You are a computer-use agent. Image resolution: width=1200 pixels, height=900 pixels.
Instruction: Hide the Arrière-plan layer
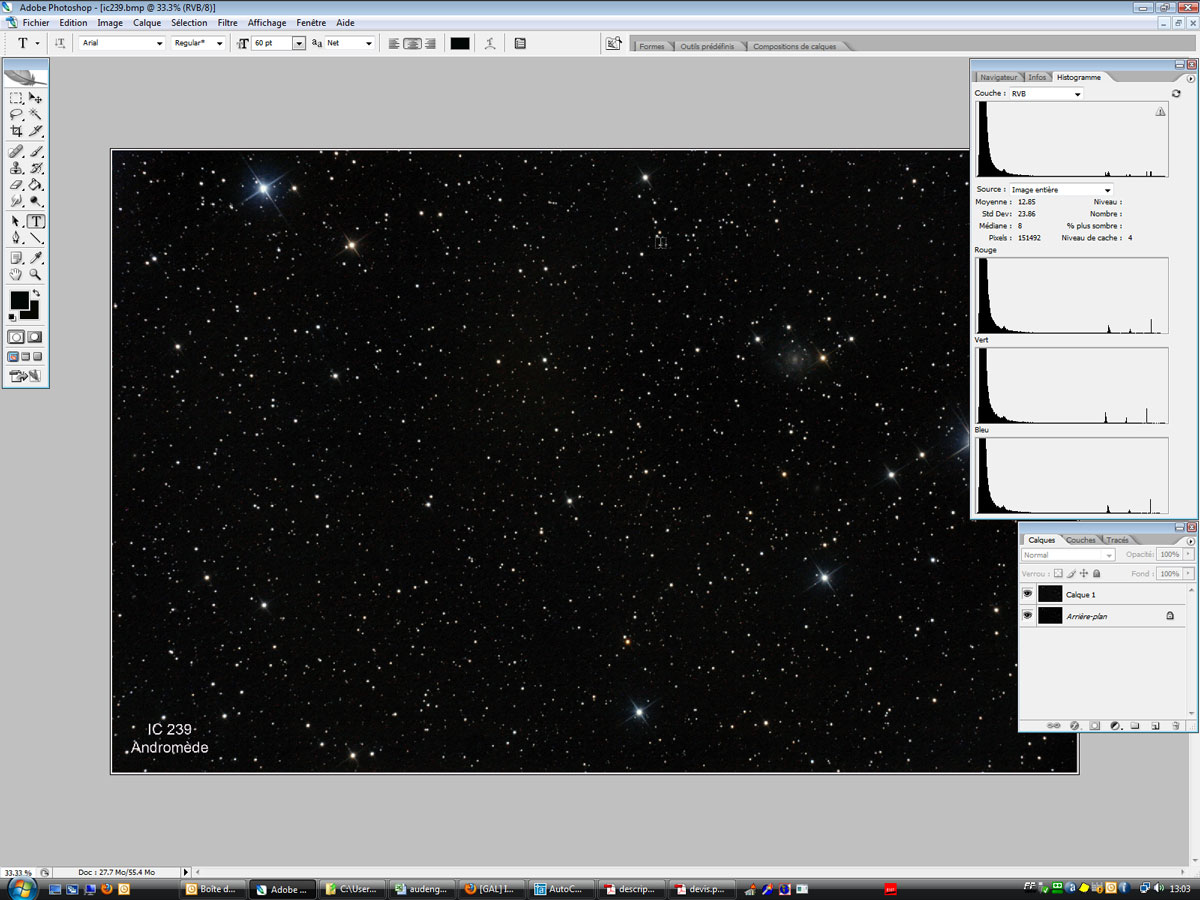[1027, 616]
